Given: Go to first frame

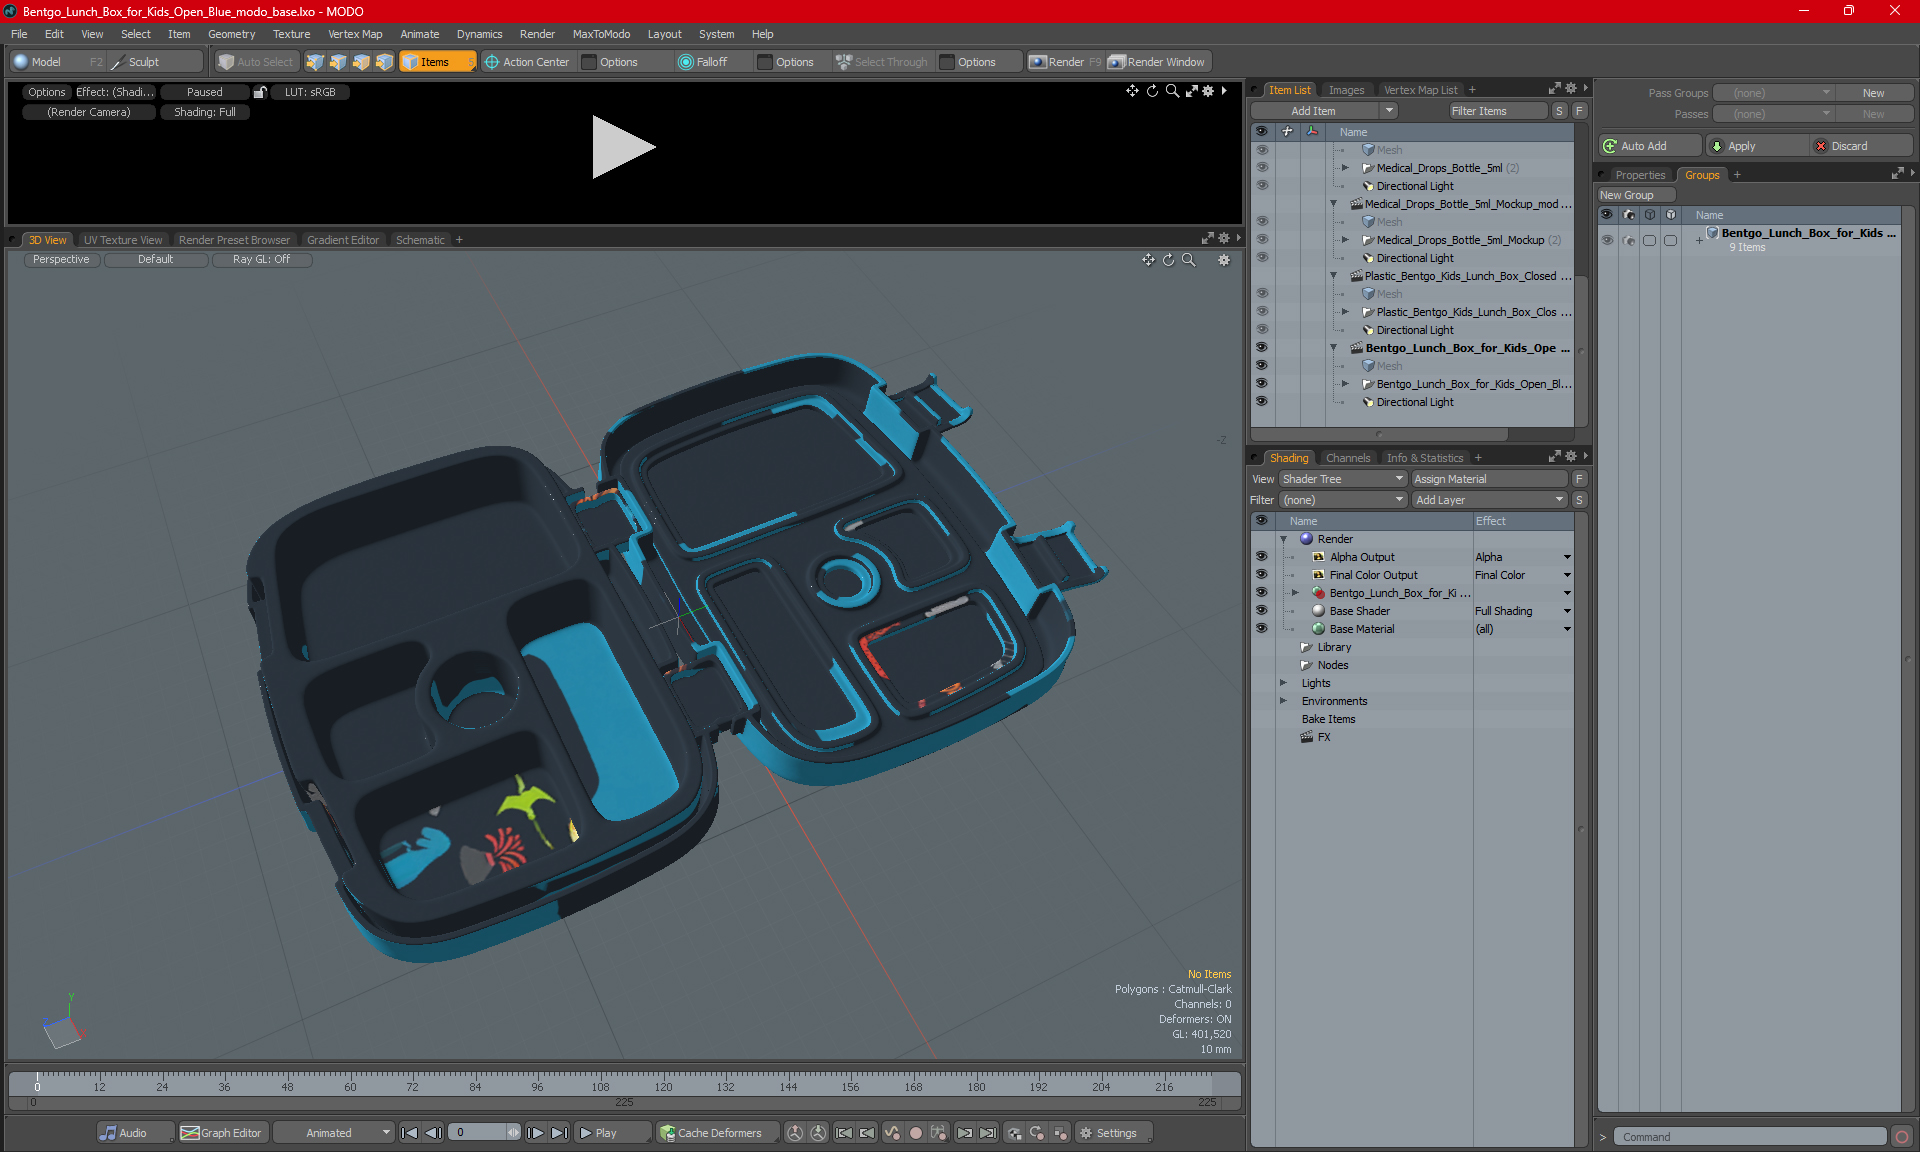Looking at the screenshot, I should tap(409, 1133).
